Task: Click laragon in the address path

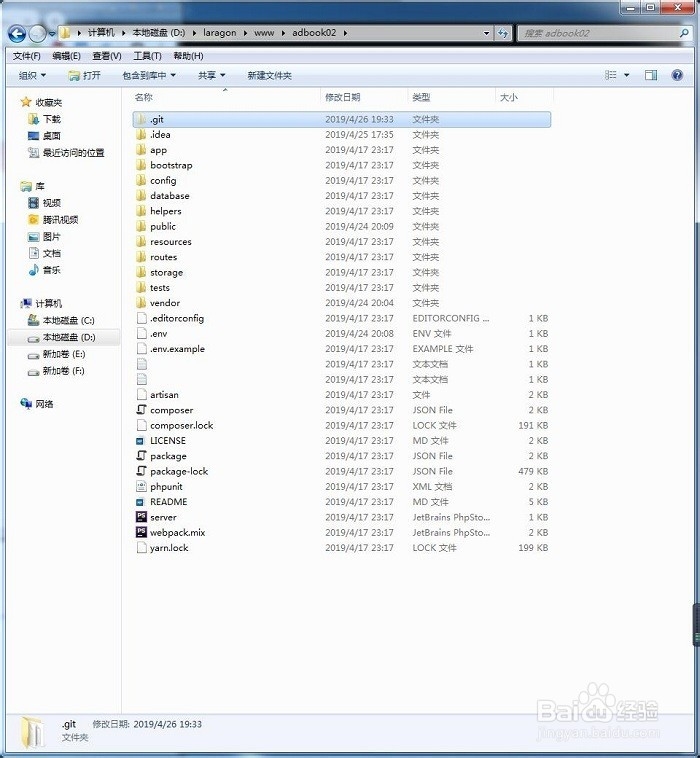Action: [x=219, y=32]
